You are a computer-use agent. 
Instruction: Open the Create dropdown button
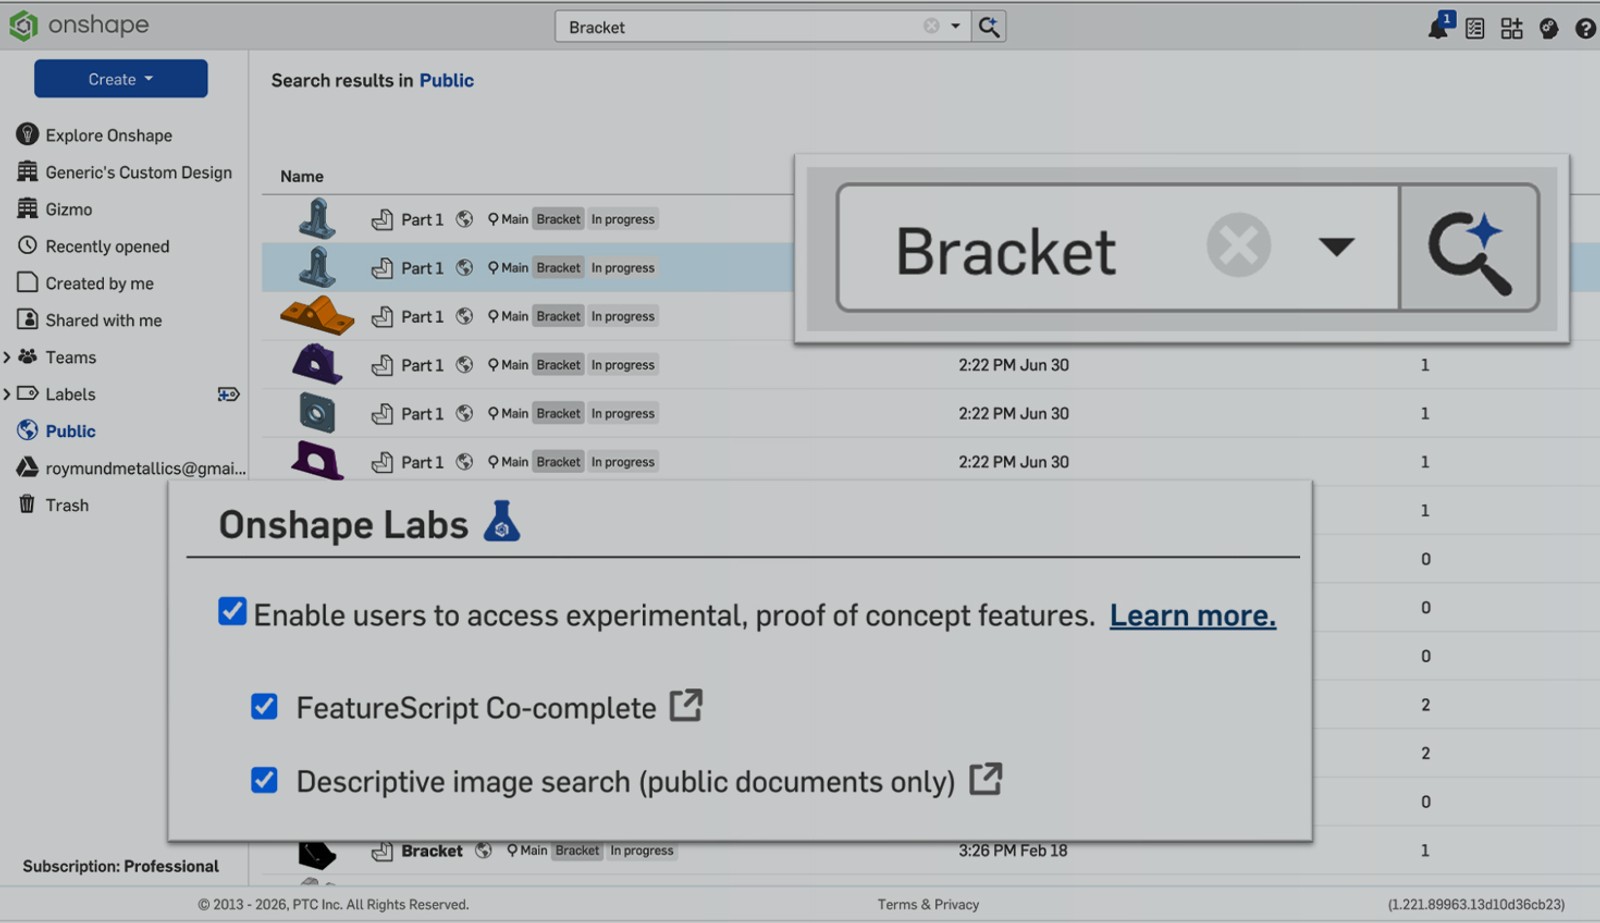(x=121, y=79)
